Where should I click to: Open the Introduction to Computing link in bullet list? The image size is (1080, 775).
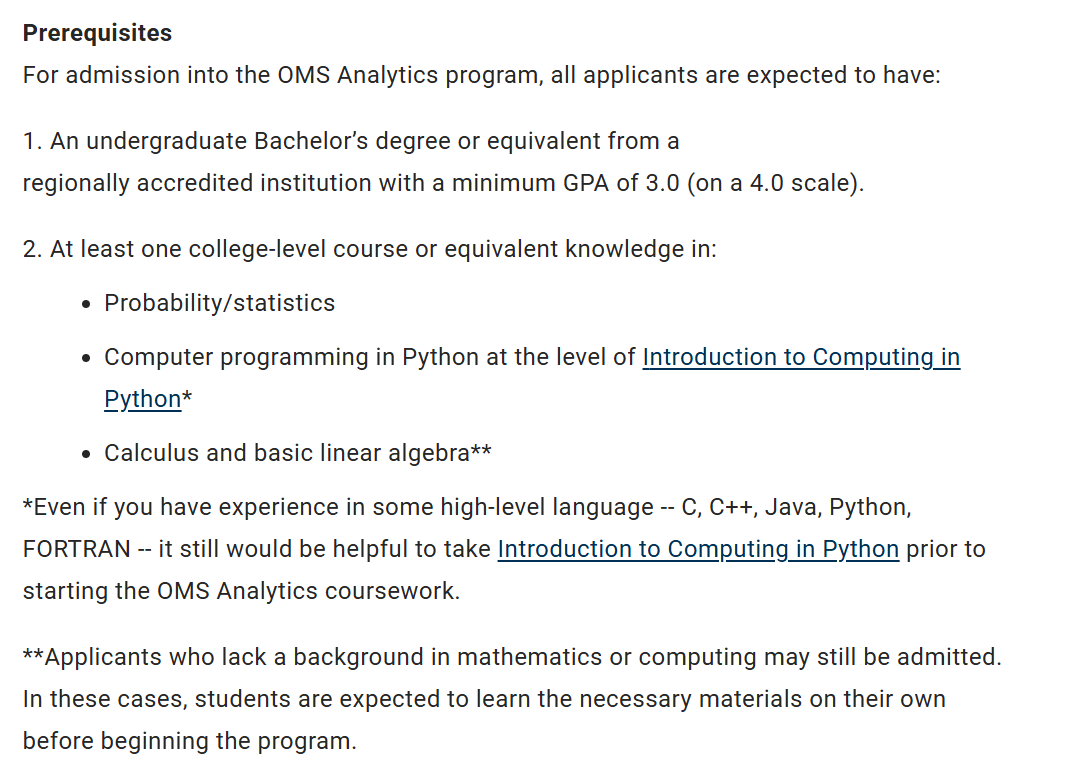click(800, 357)
